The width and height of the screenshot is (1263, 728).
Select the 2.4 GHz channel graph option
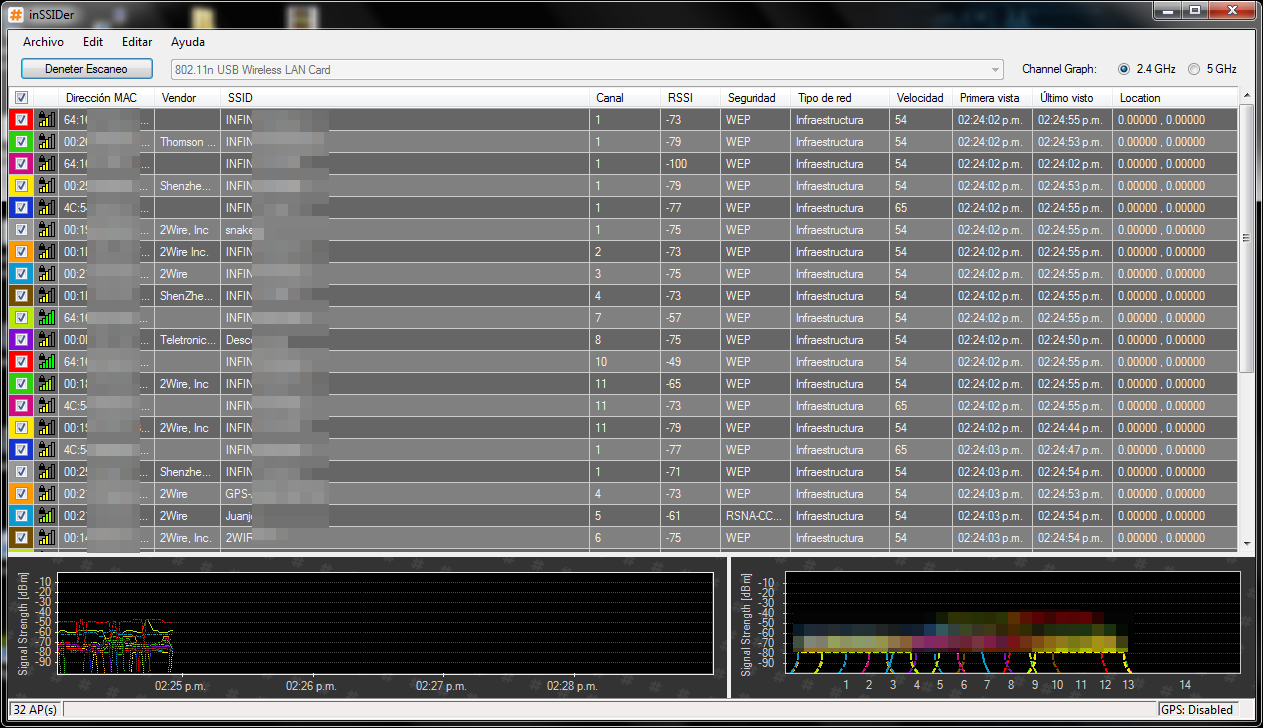coord(1124,69)
